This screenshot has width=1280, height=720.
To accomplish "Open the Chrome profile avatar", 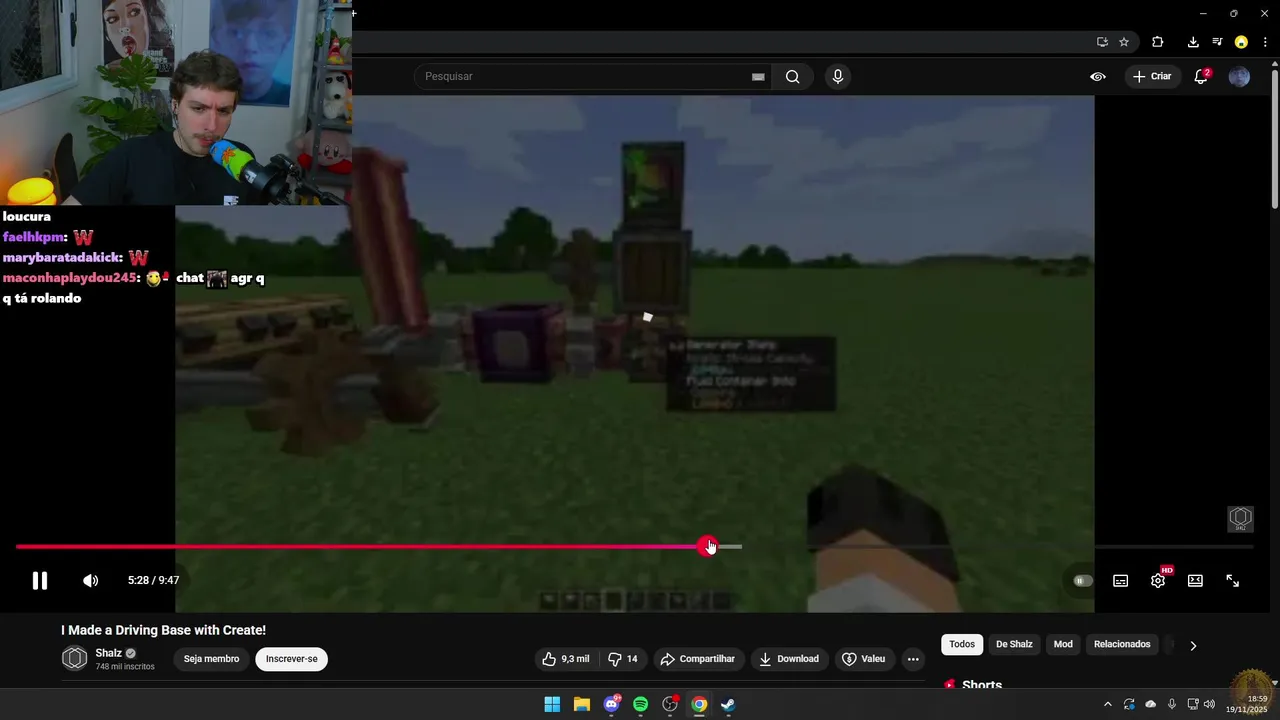I will point(1241,42).
